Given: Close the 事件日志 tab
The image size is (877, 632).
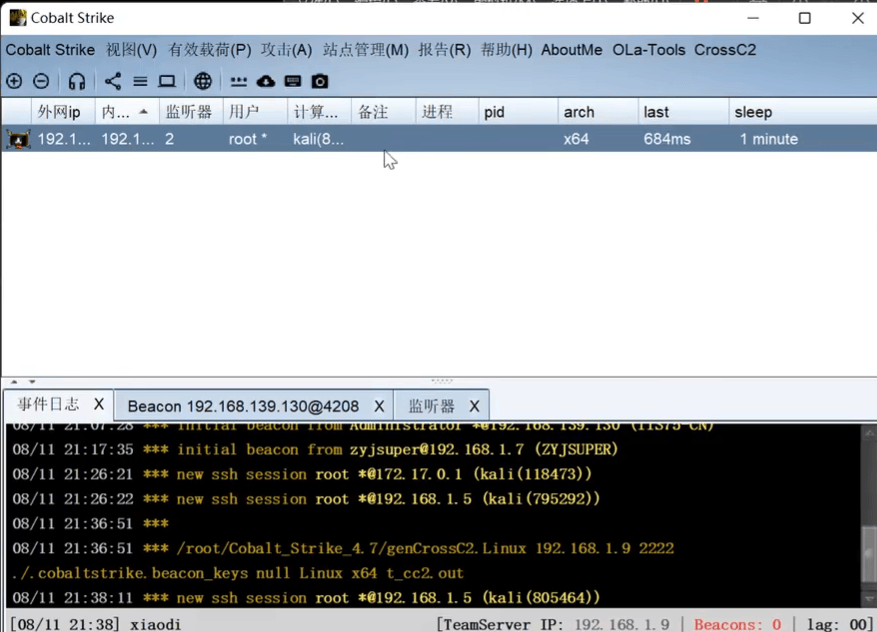Looking at the screenshot, I should (x=99, y=404).
